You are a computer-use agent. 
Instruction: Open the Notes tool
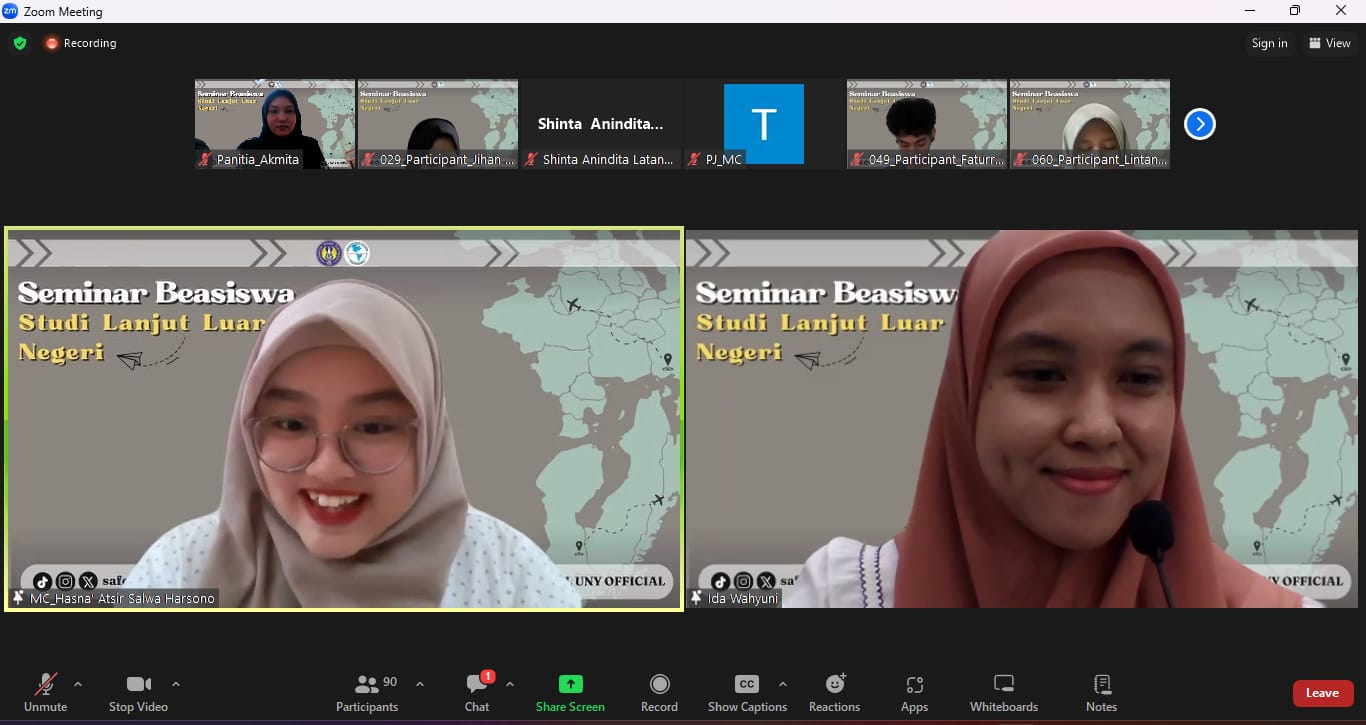tap(1101, 693)
